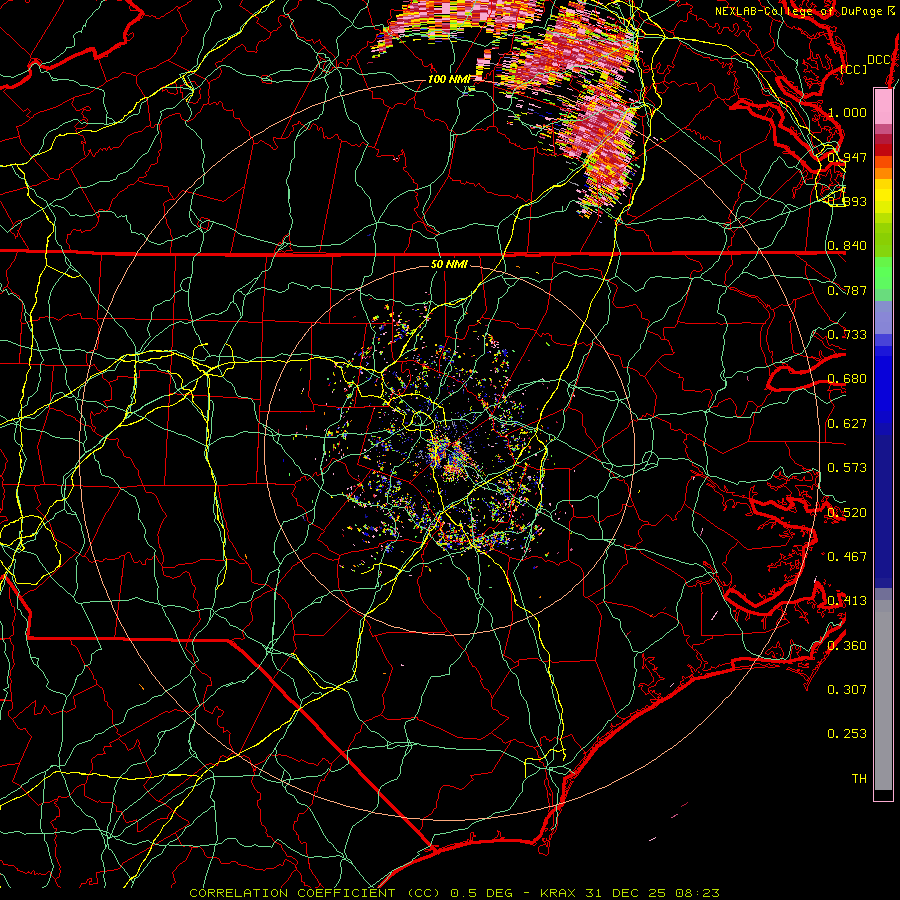Click the 0.5 DEG elevation text
This screenshot has height=900, width=900.
point(483,893)
